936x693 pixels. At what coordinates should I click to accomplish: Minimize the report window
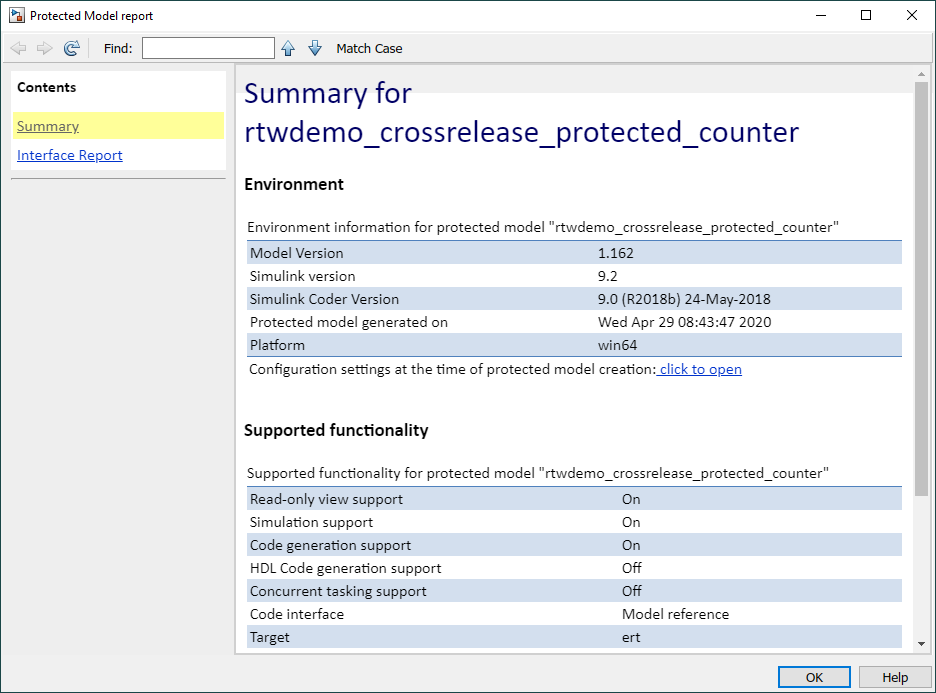pyautogui.click(x=821, y=16)
